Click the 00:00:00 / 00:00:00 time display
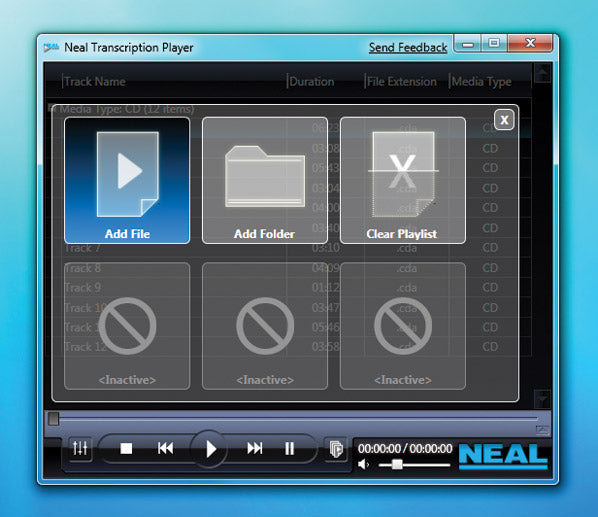The image size is (598, 517). click(405, 448)
